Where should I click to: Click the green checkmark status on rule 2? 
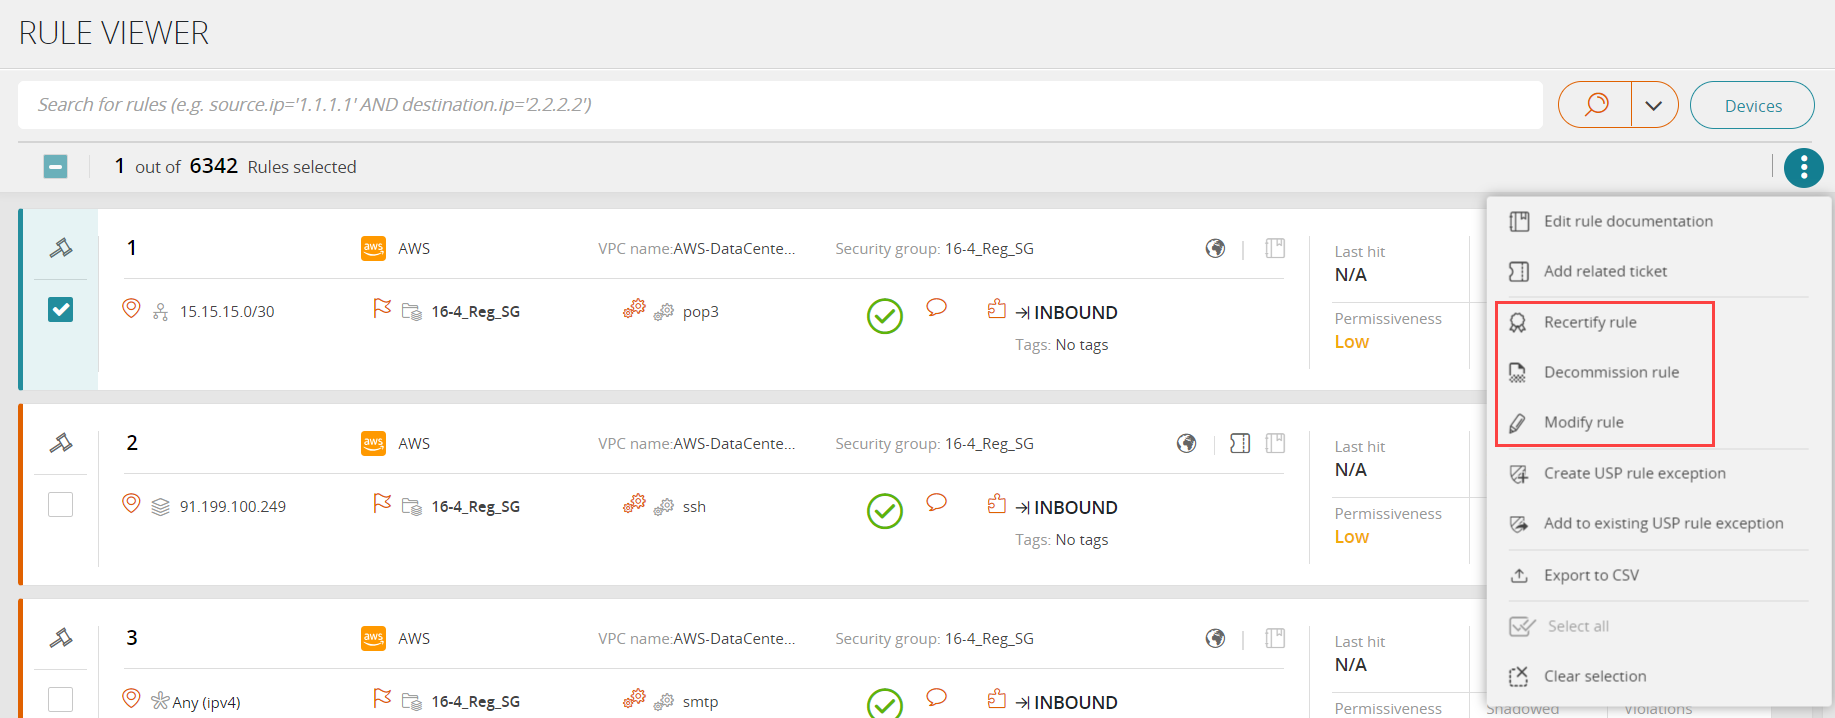884,511
